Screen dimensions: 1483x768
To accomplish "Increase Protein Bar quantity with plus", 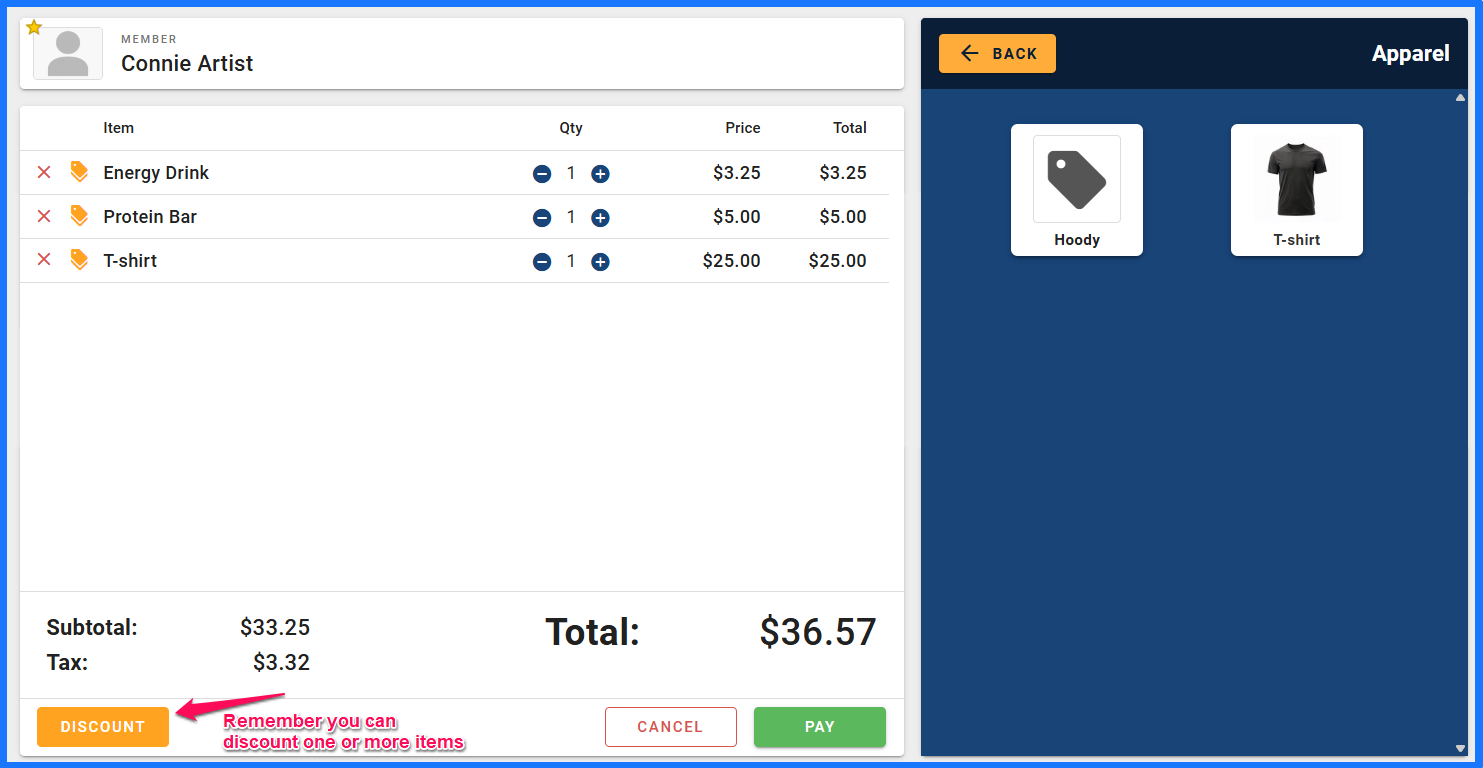I will click(x=600, y=218).
